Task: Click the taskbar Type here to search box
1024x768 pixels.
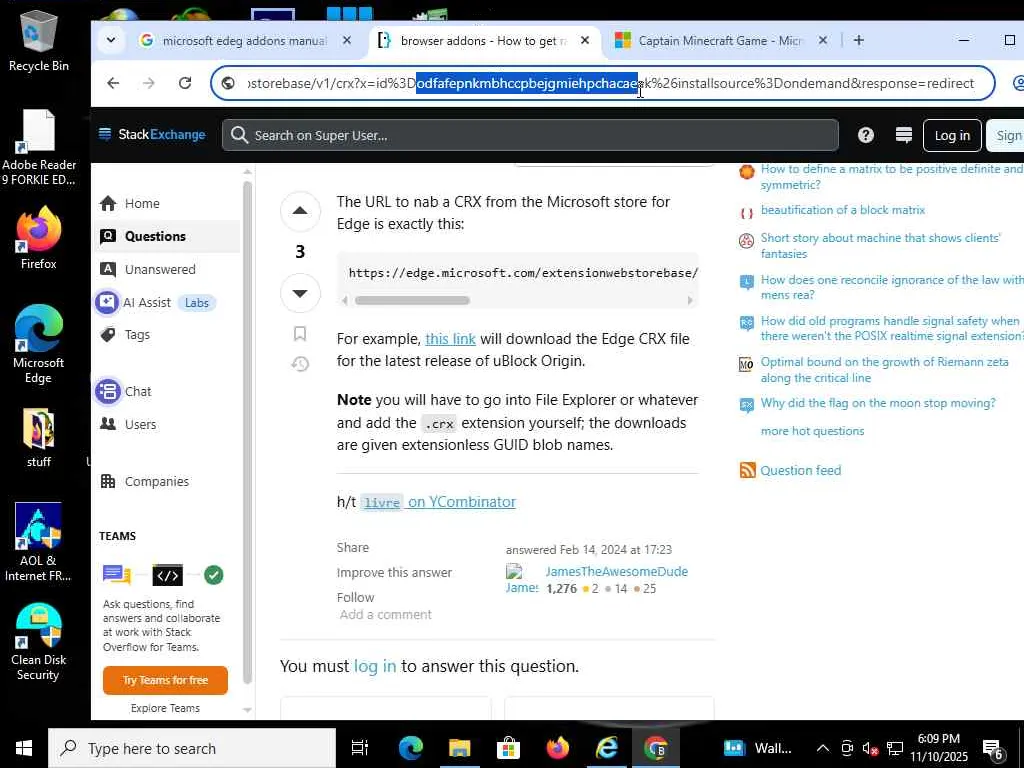Action: point(192,748)
